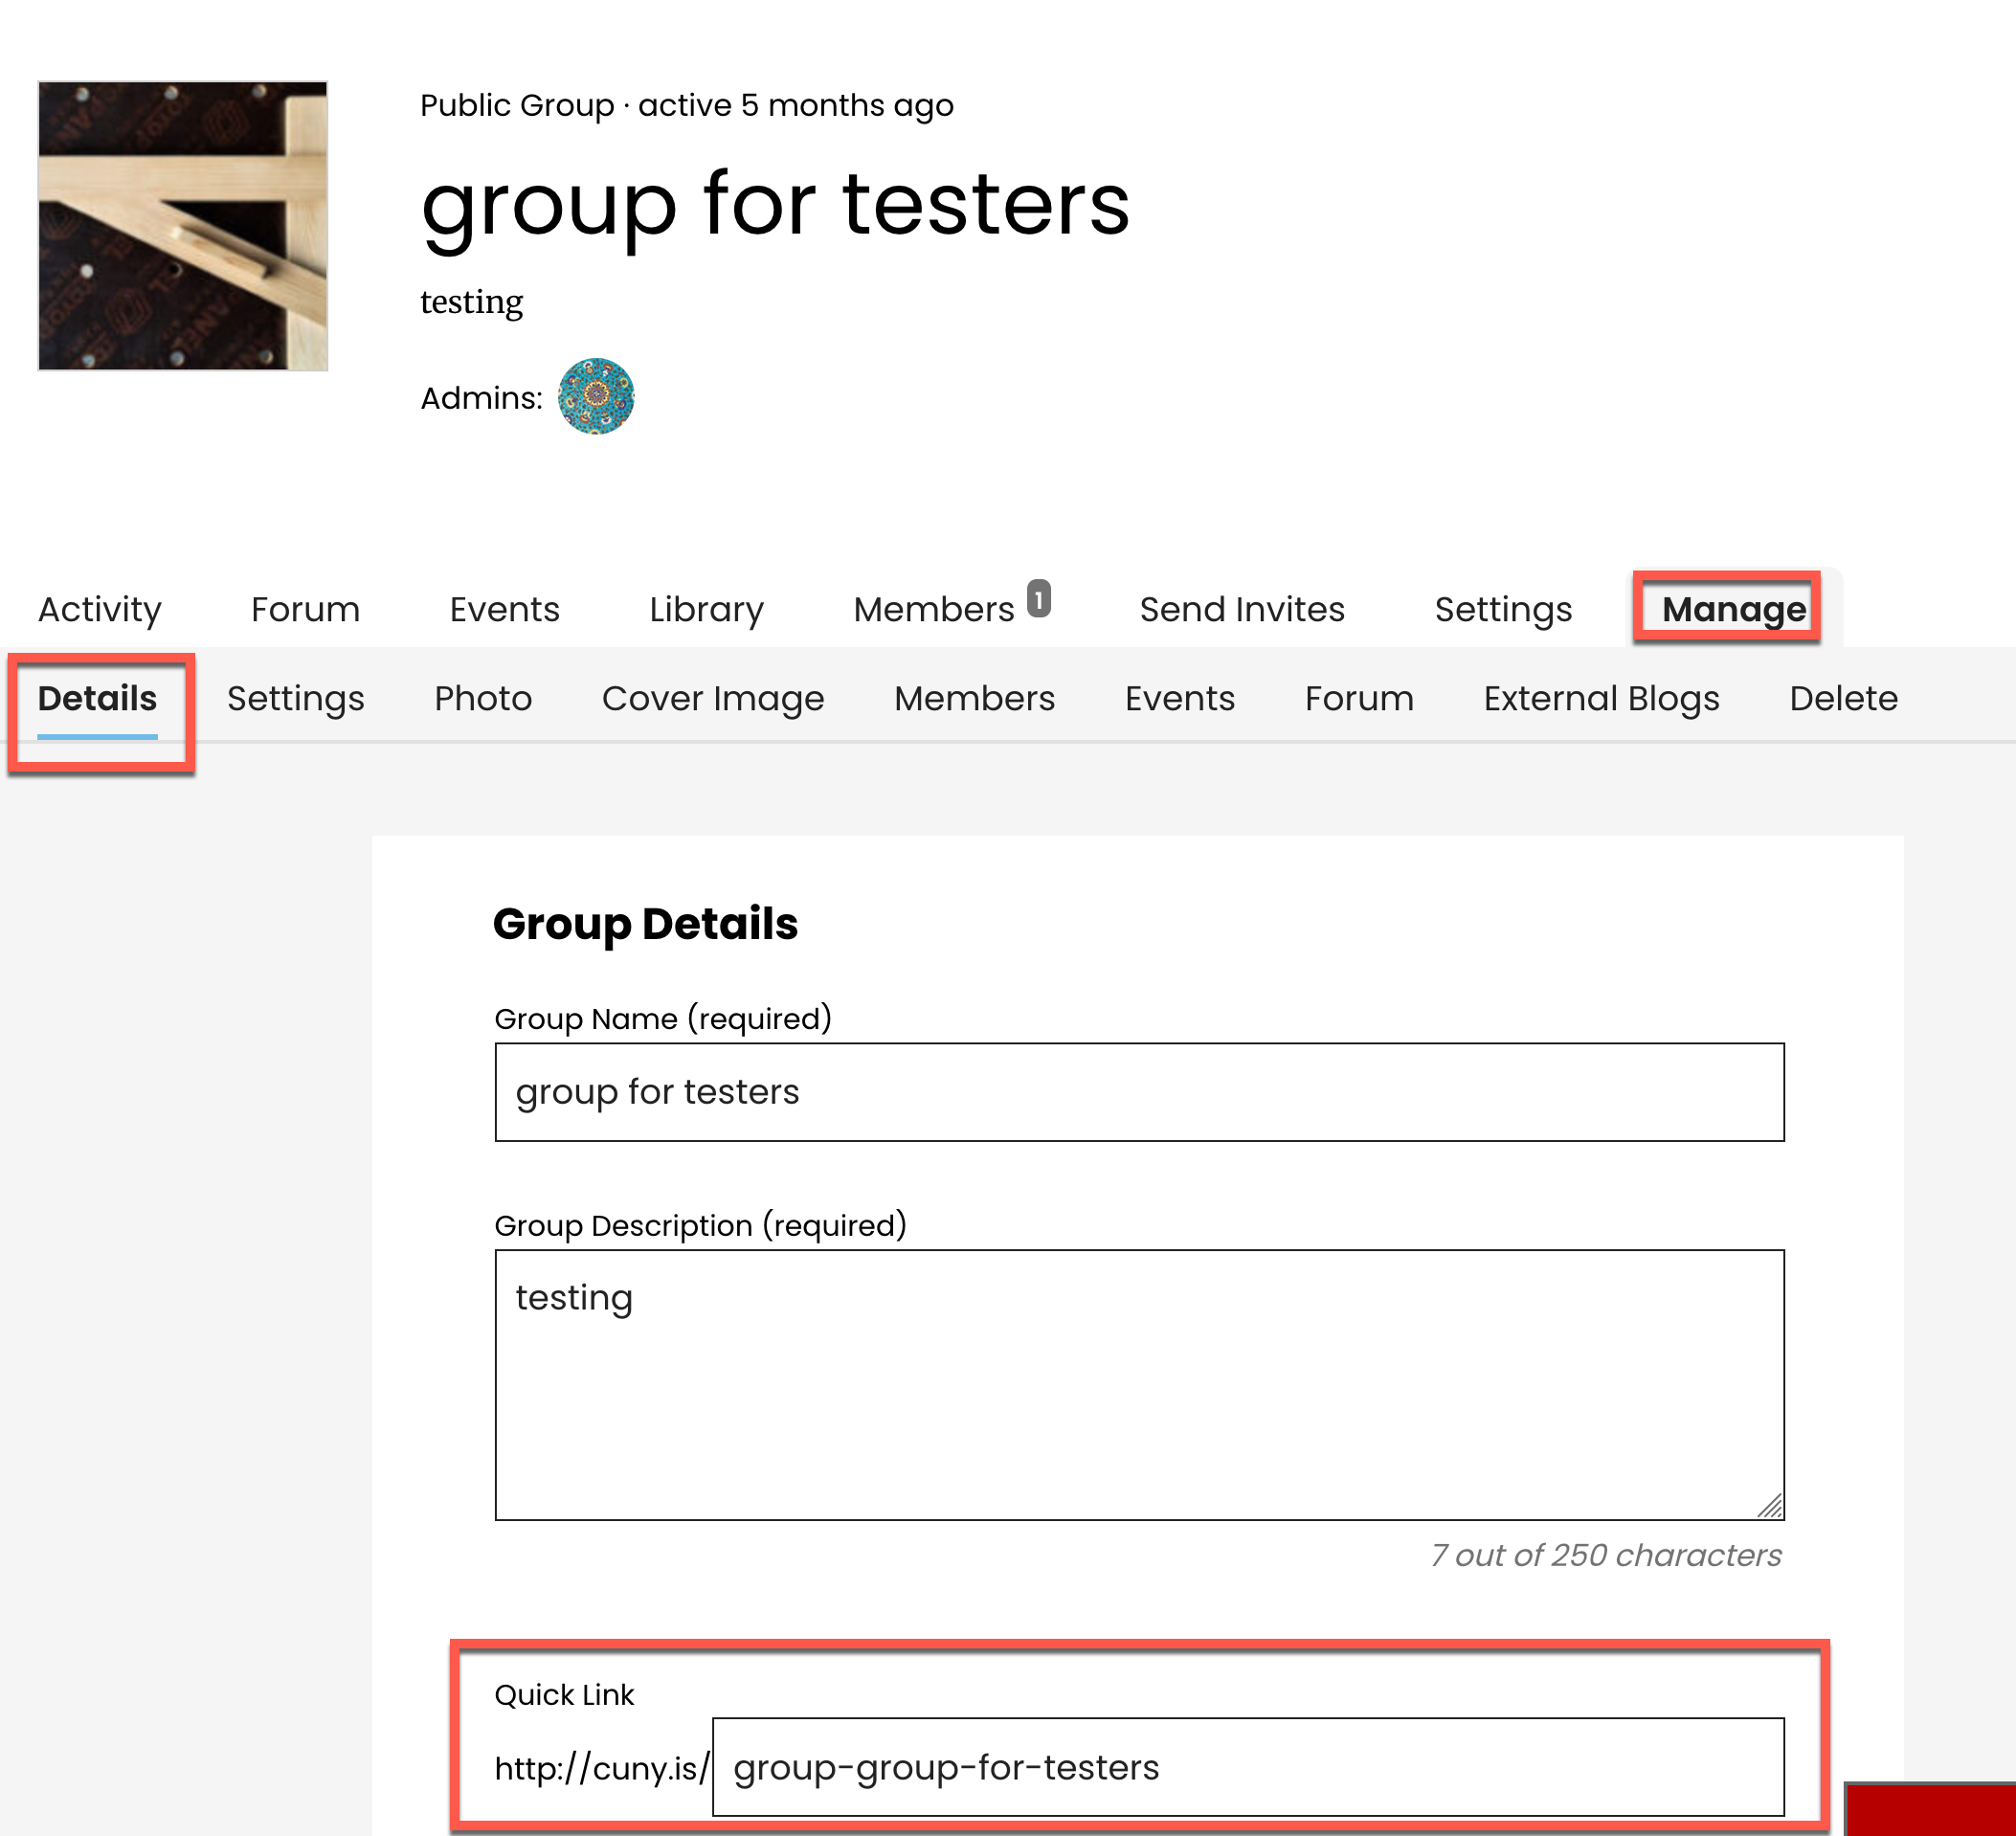Open the Activity tab
2016x1836 pixels.
pos(100,609)
